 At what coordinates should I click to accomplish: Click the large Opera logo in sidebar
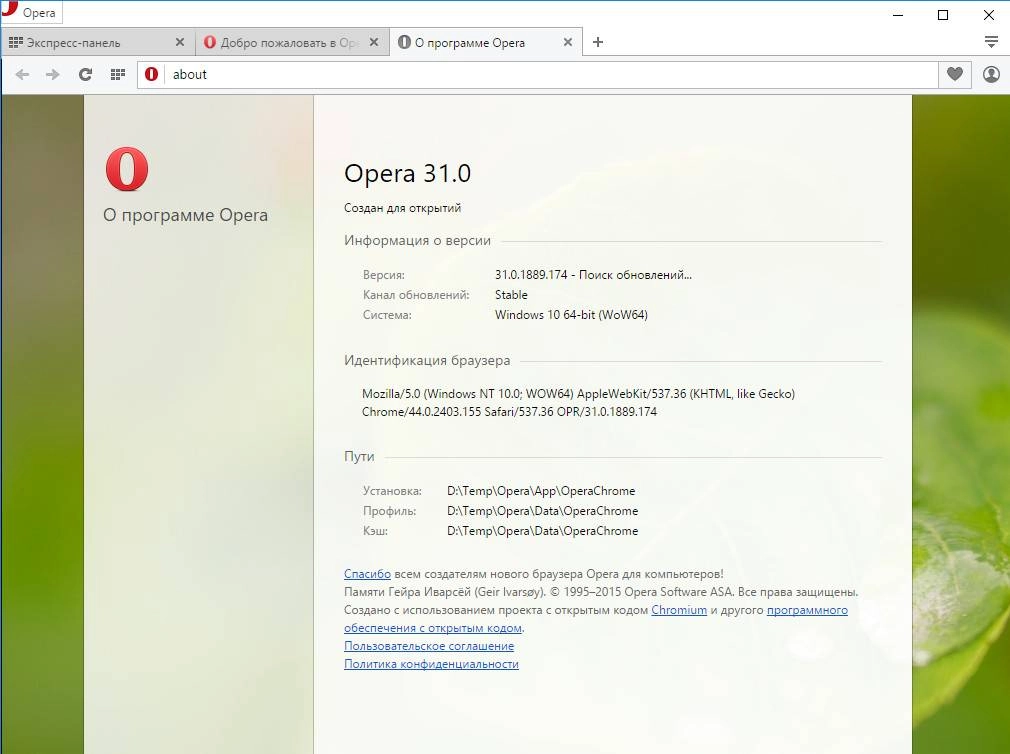click(x=127, y=169)
